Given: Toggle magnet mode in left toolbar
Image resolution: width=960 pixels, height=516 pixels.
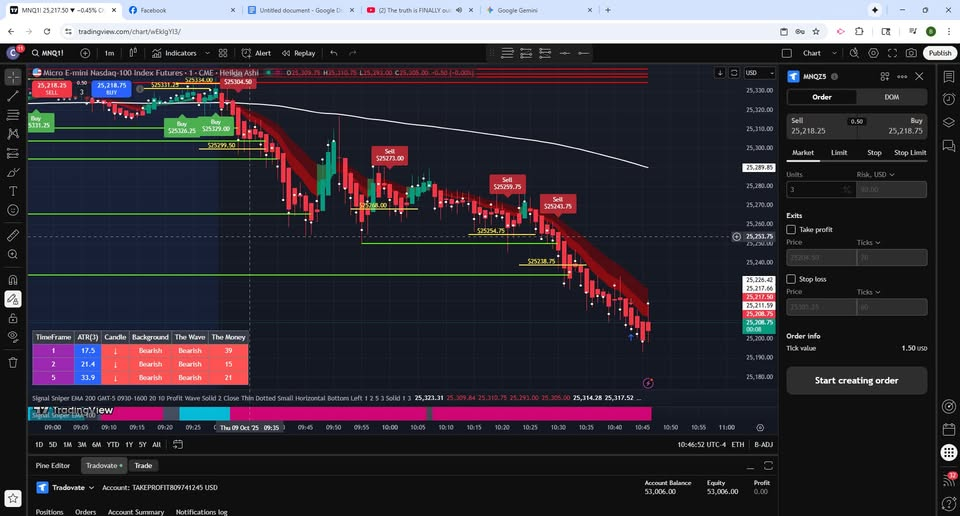Looking at the screenshot, I should [x=13, y=280].
